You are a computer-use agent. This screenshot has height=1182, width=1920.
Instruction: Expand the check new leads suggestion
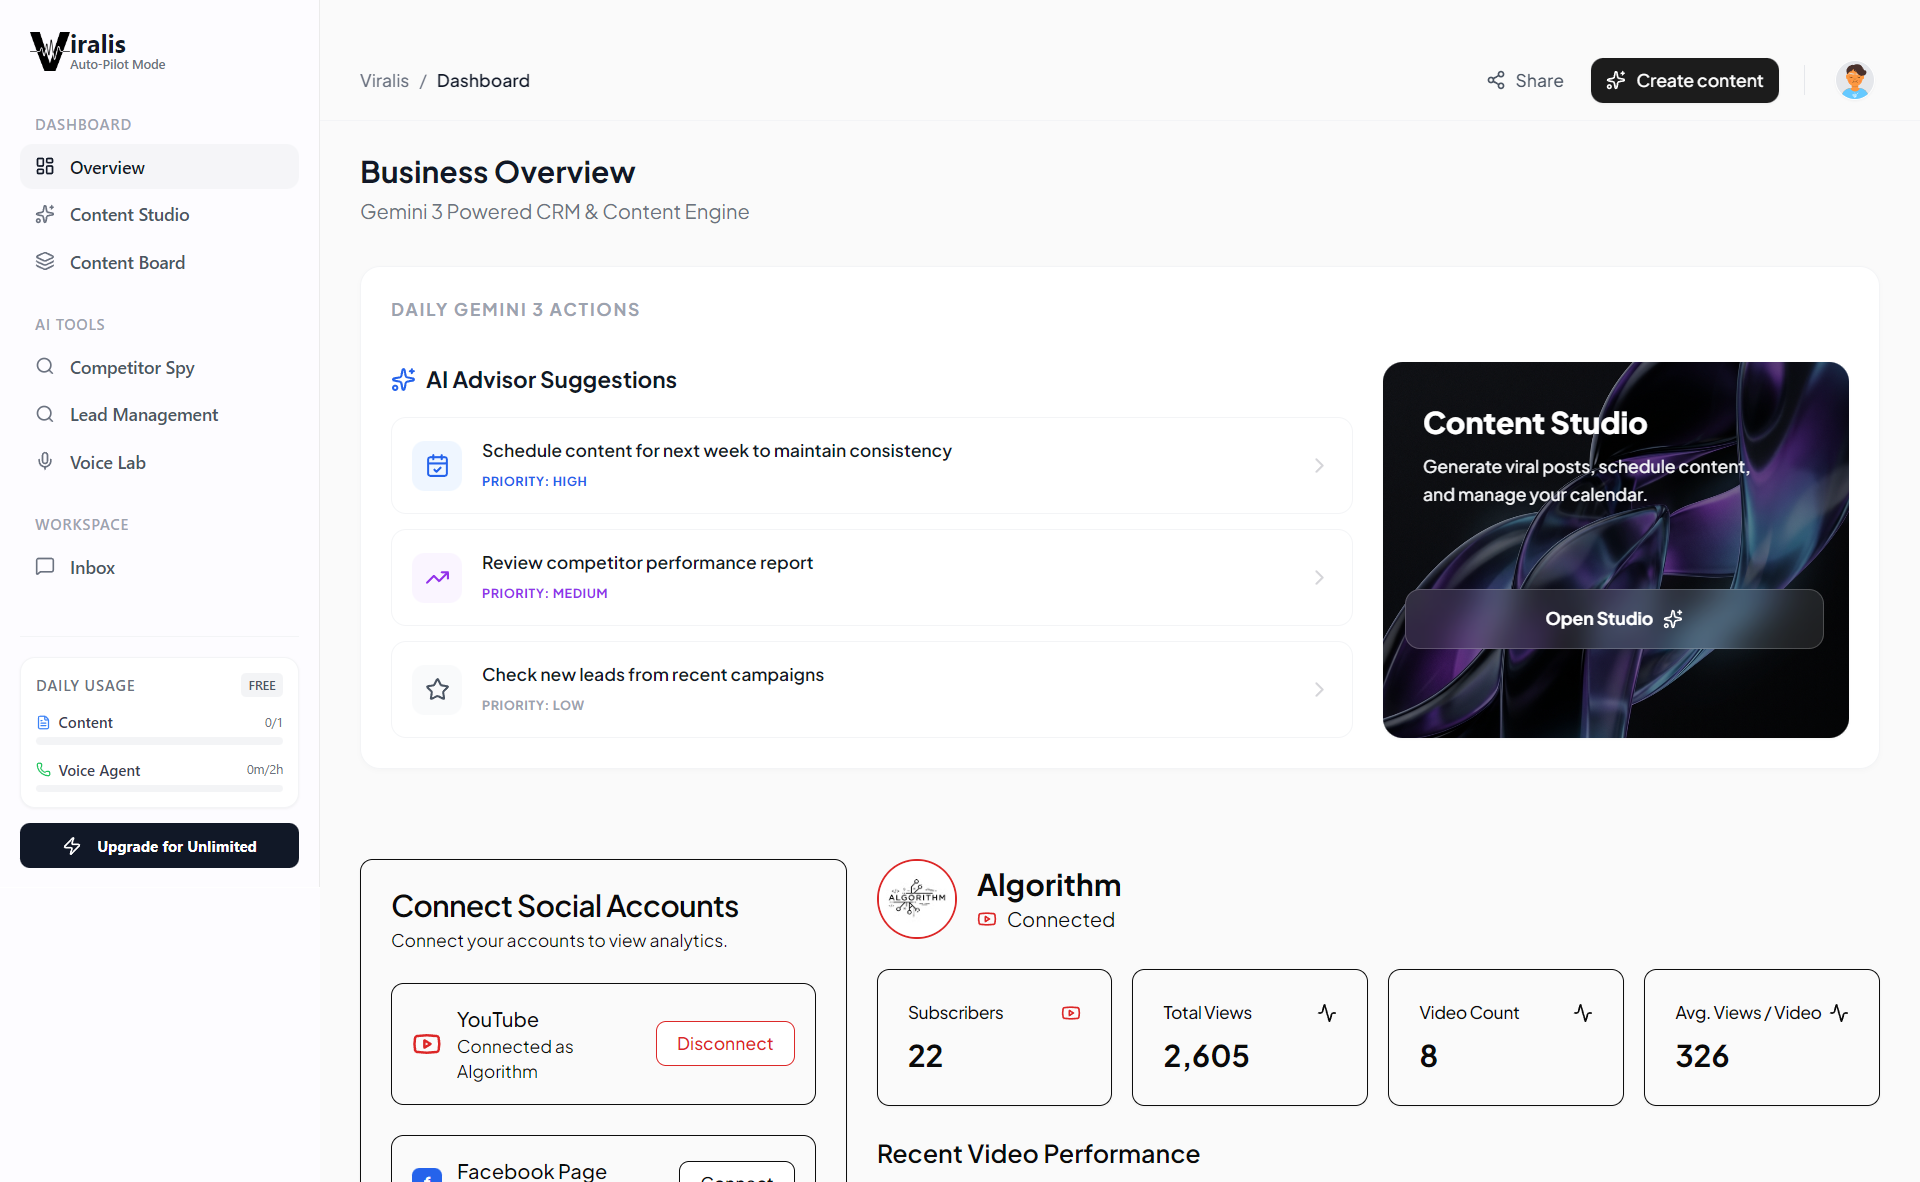point(1319,689)
